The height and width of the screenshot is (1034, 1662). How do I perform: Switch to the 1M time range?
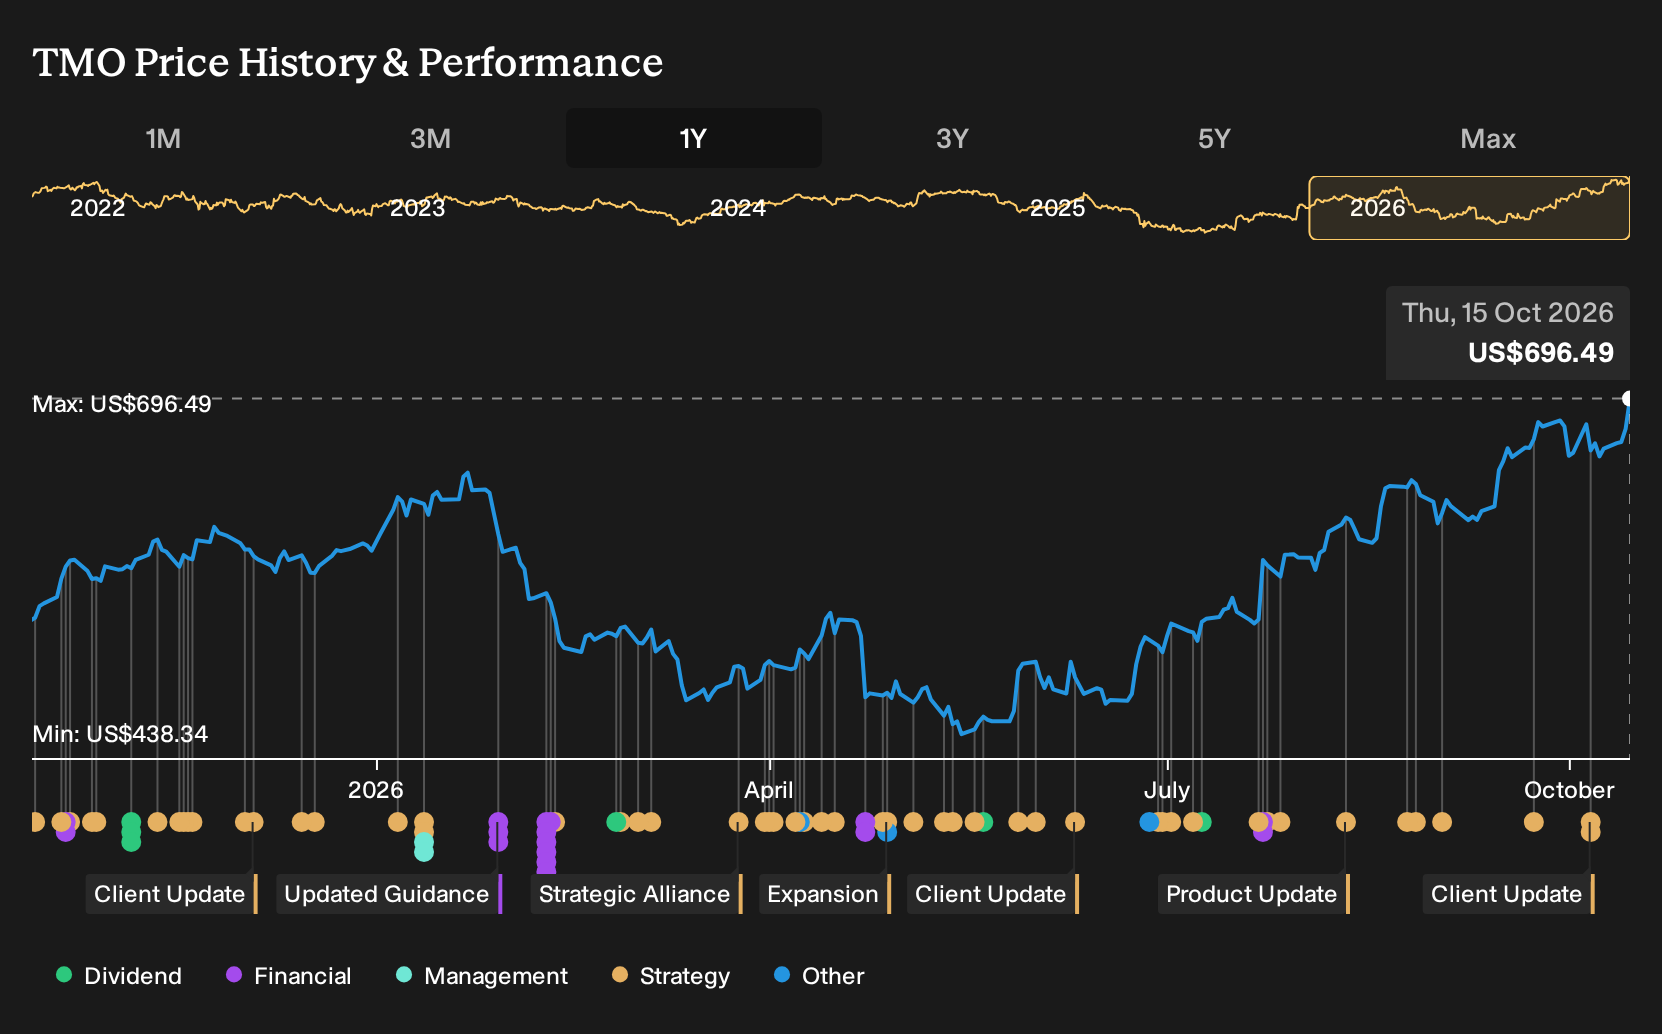pos(163,138)
